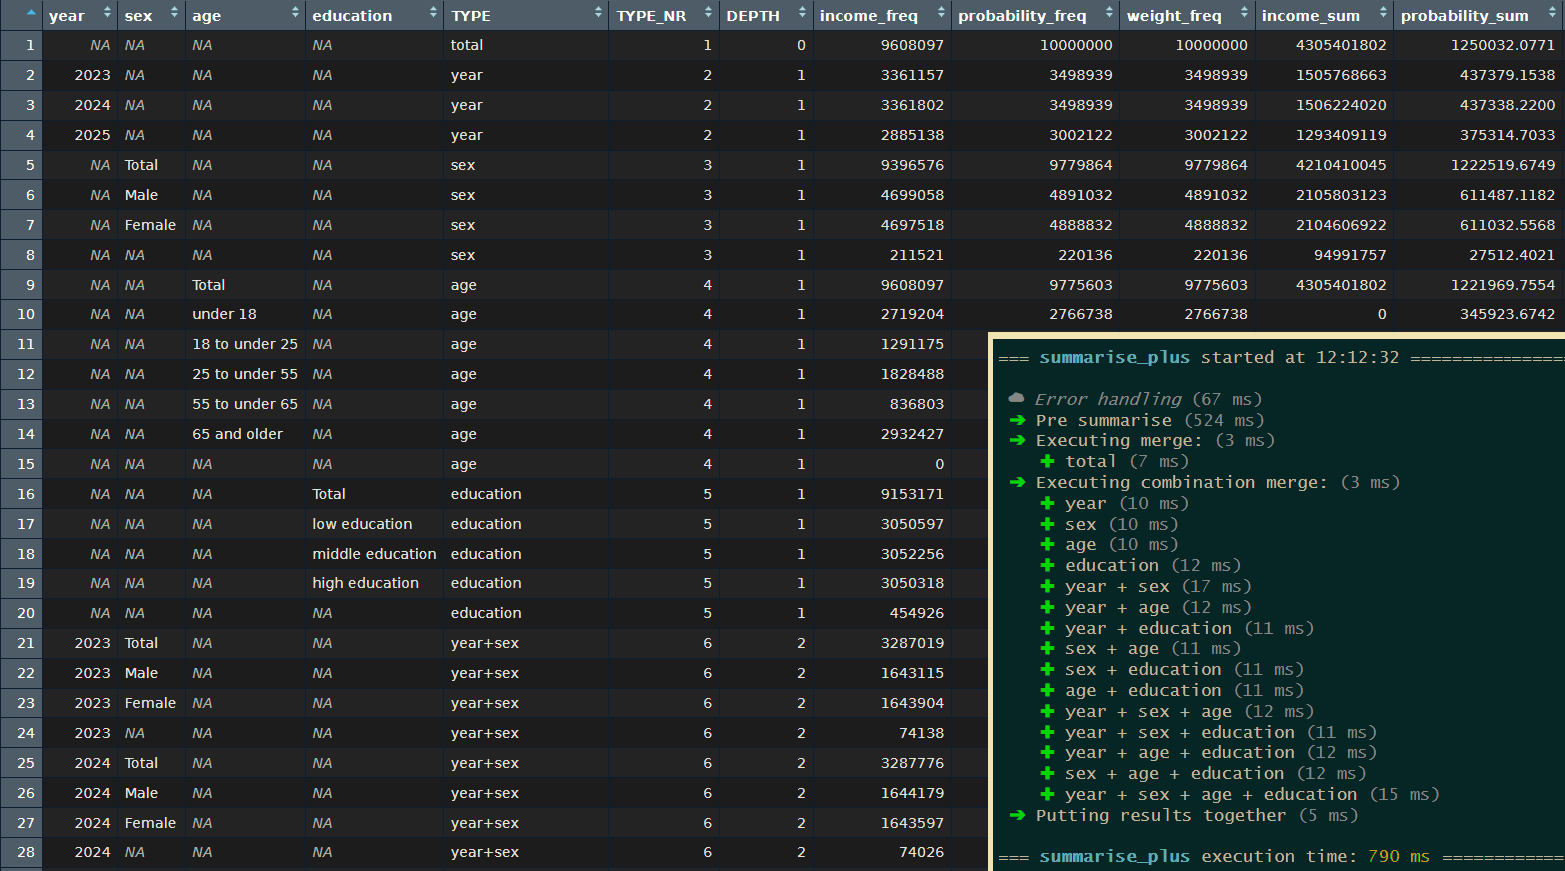Select year cell "2023" in row 2
The height and width of the screenshot is (871, 1565).
pyautogui.click(x=92, y=75)
